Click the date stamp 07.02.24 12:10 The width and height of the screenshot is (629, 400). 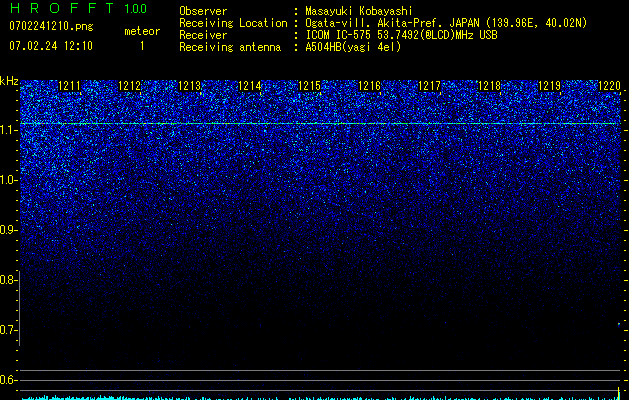[x=51, y=46]
